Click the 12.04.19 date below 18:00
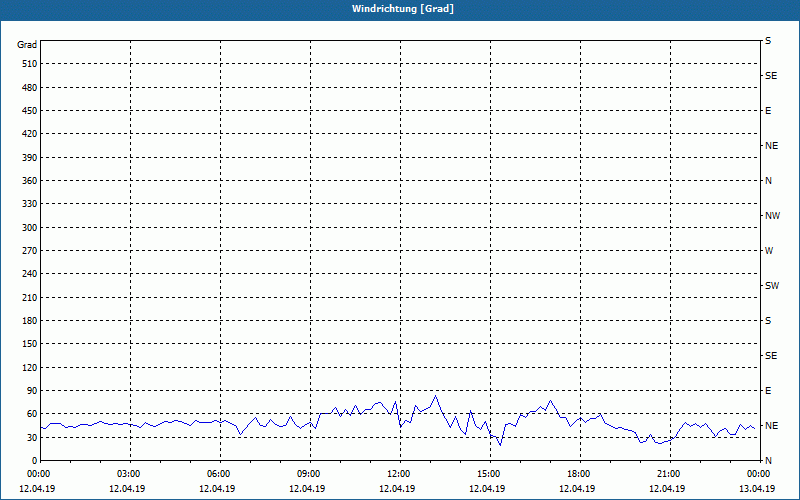 (577, 489)
